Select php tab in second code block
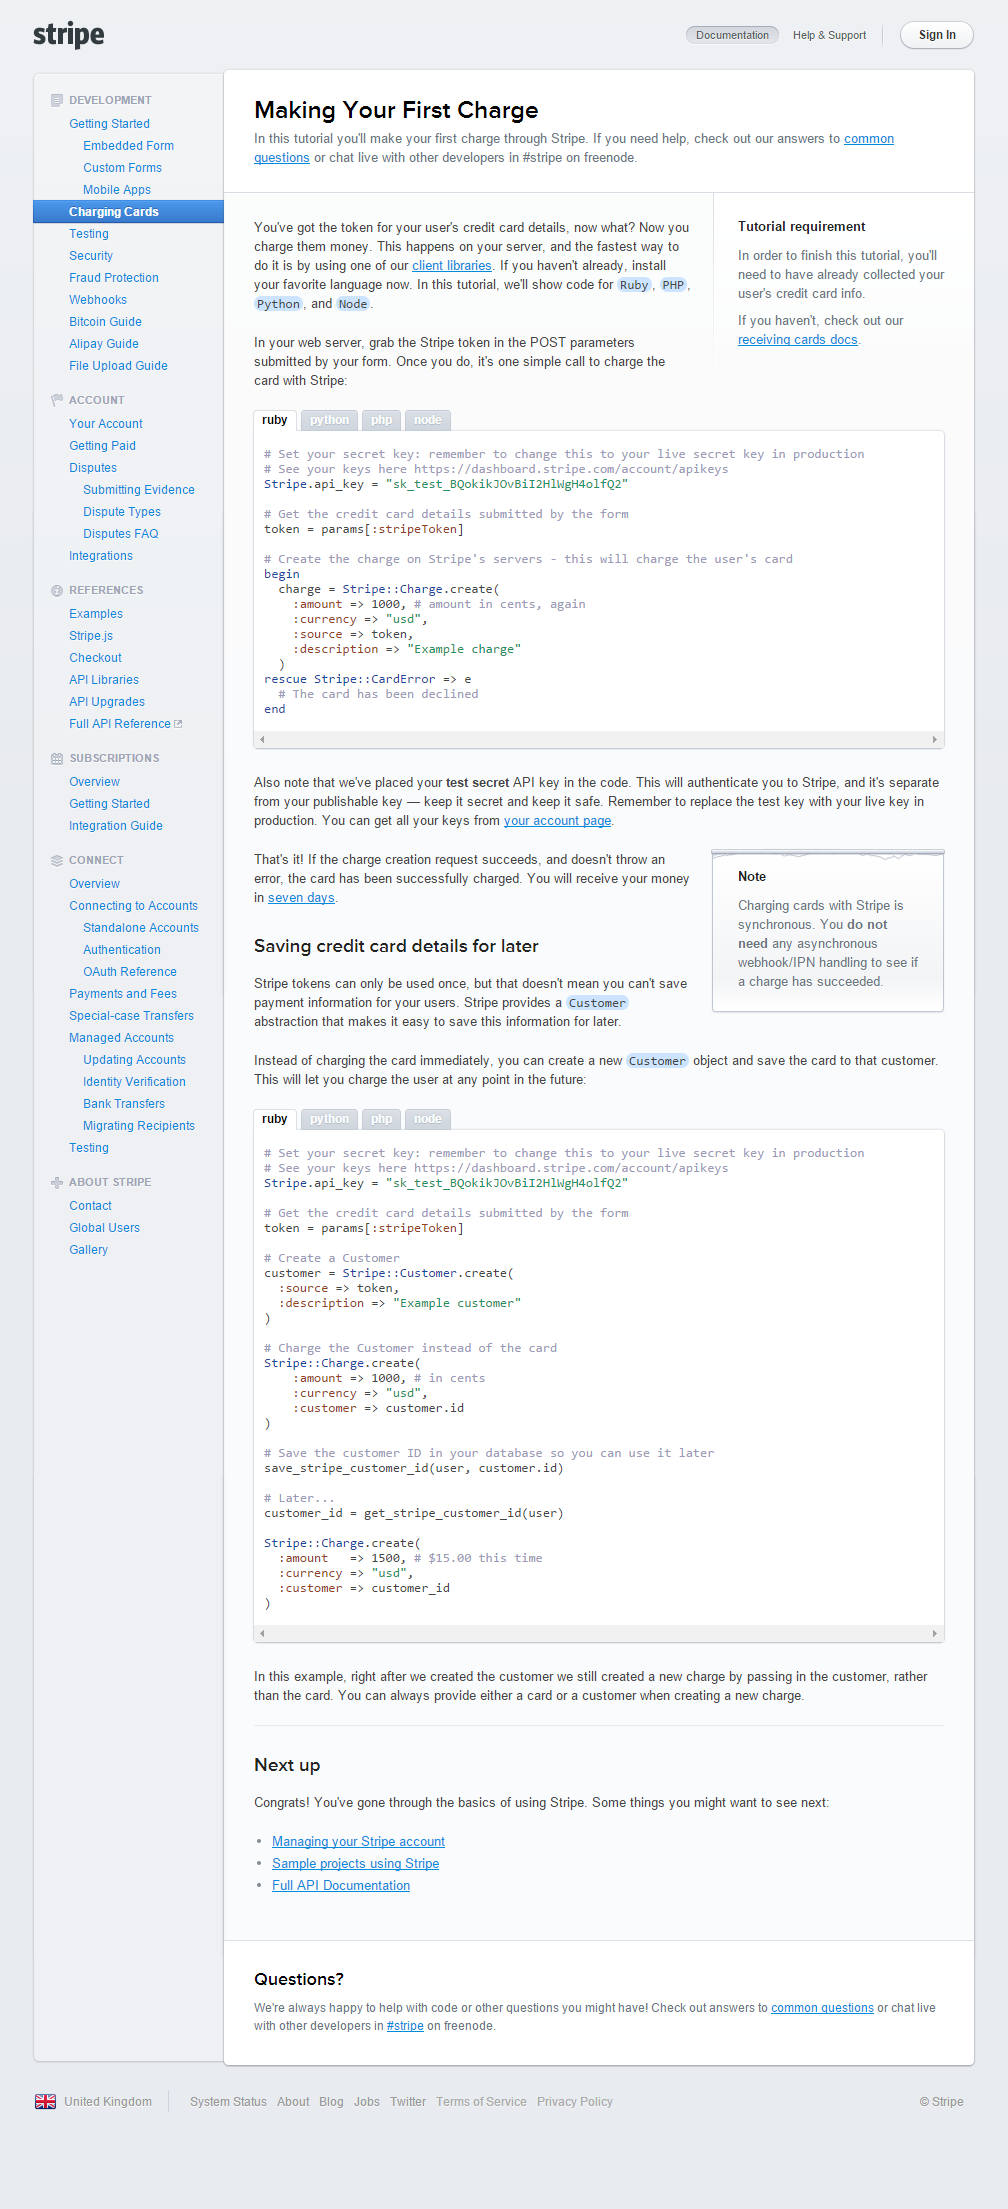Viewport: 1008px width, 2209px height. coord(381,1119)
